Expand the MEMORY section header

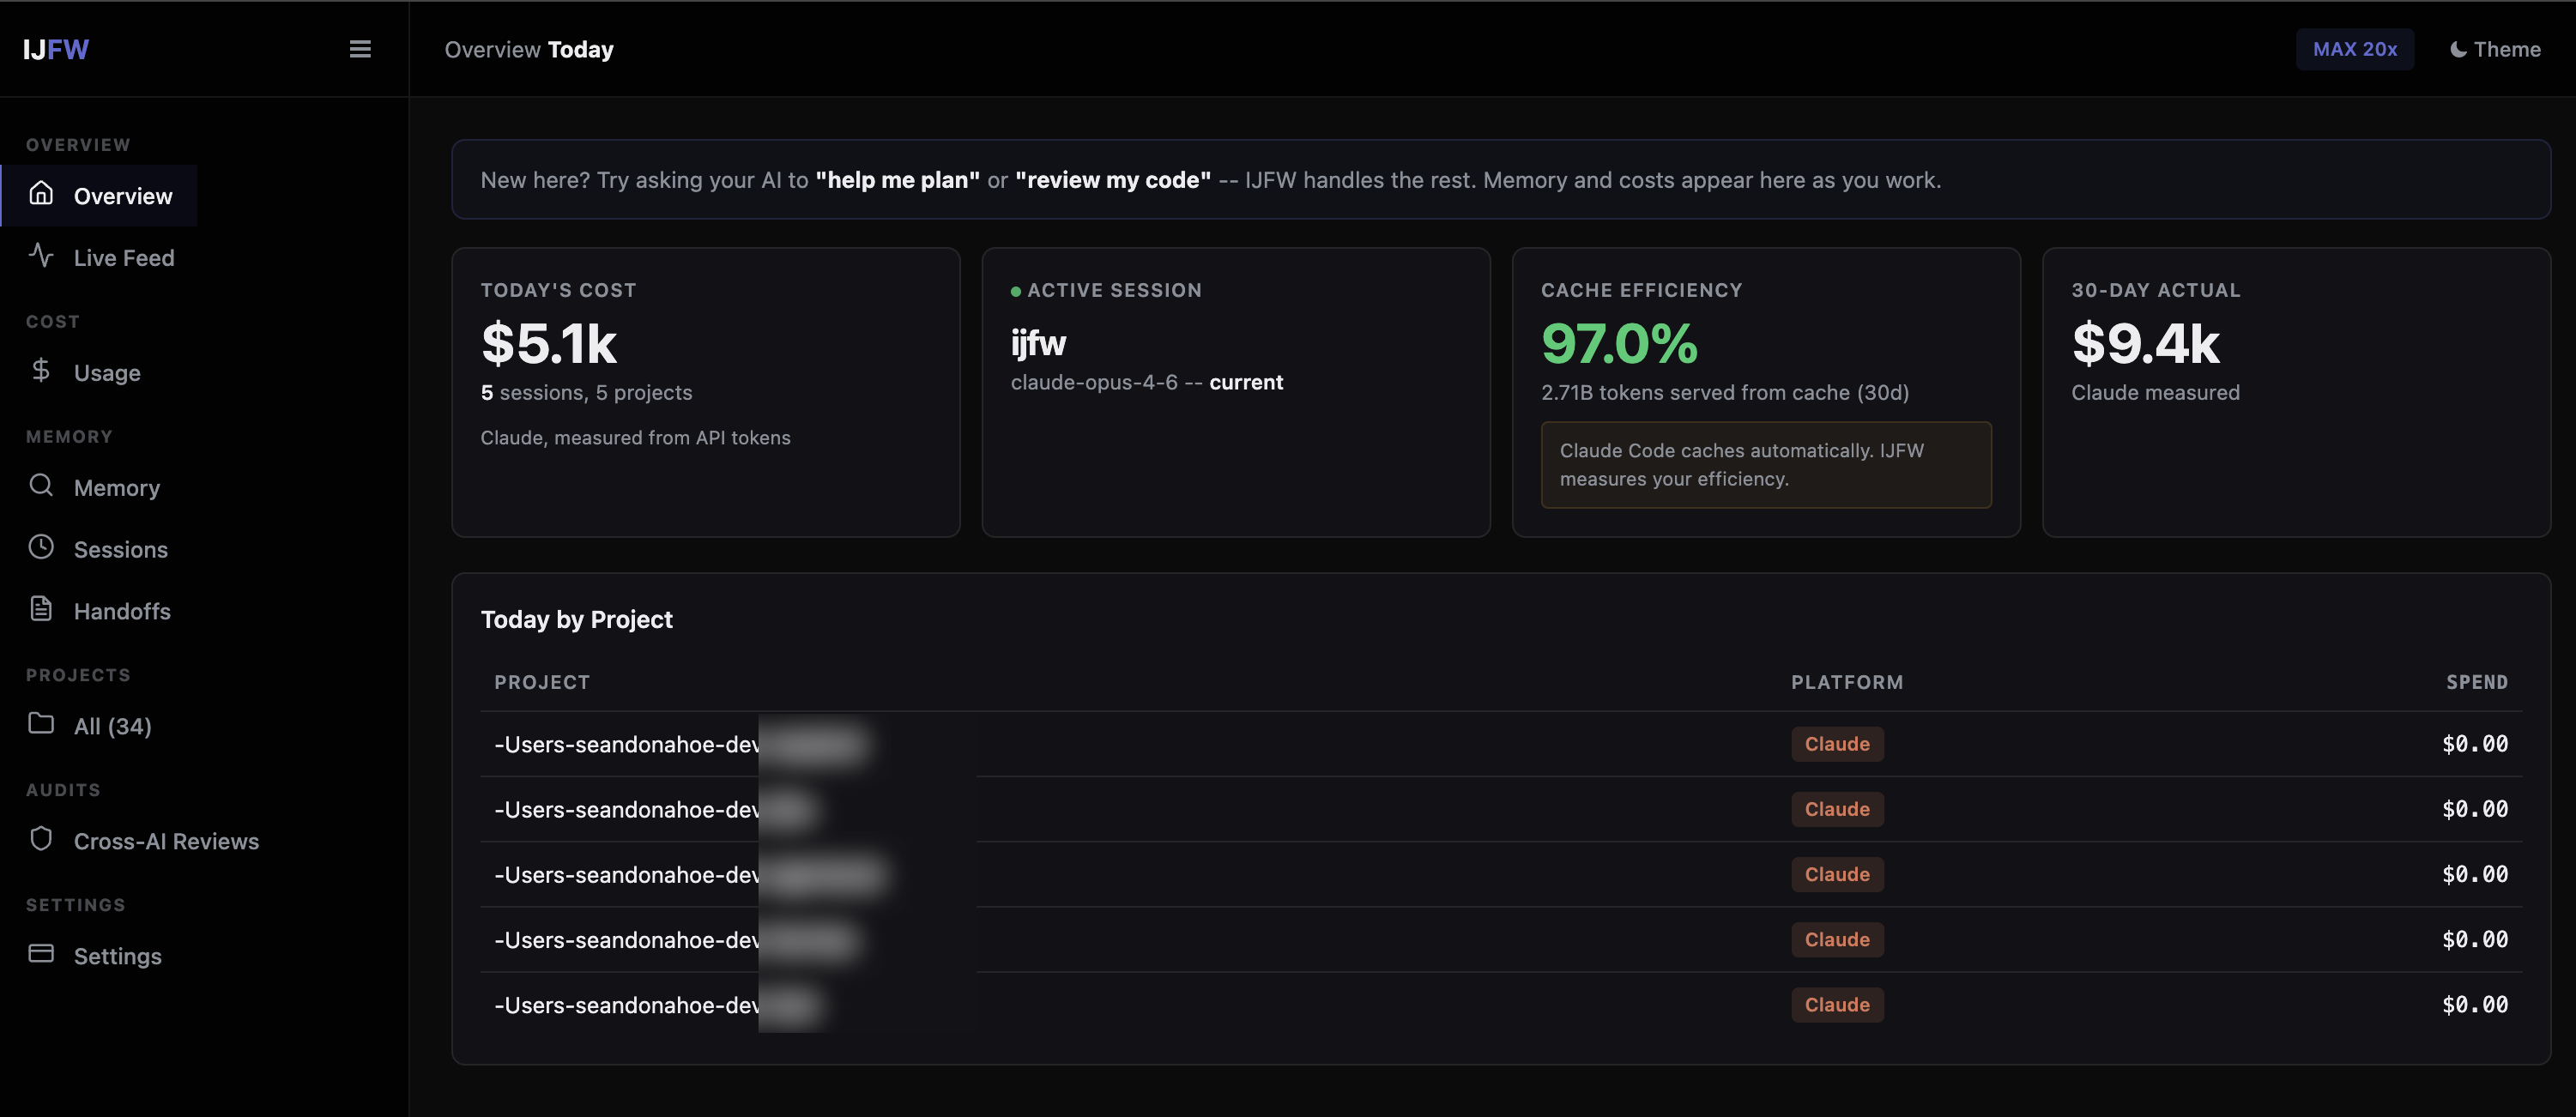68,436
